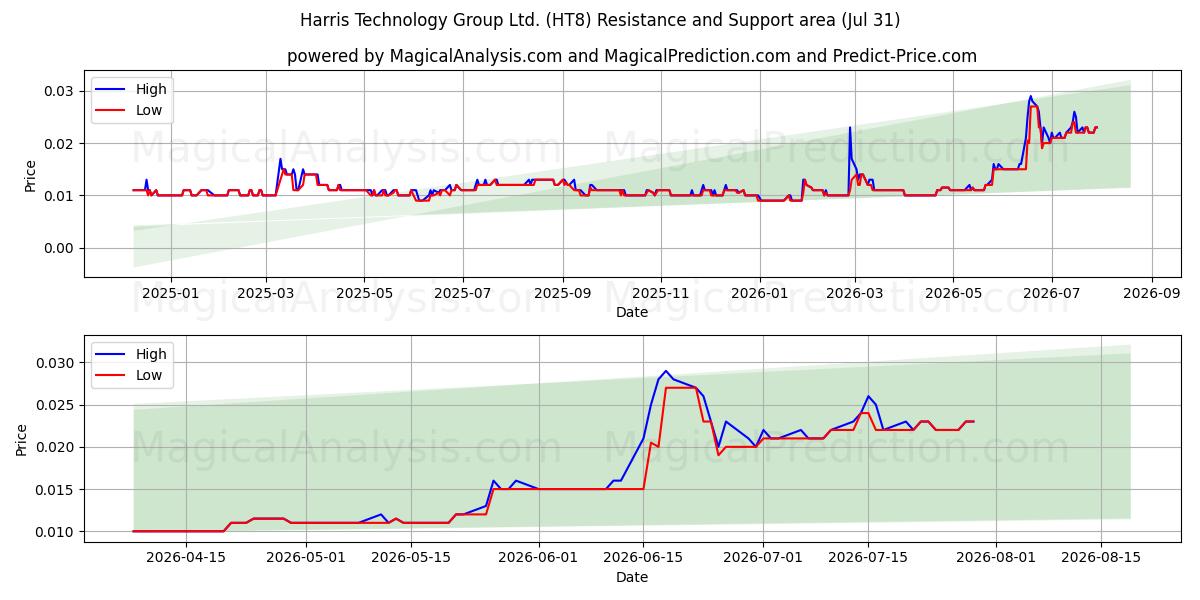Click the 2026-06-01 tick label
Image resolution: width=1200 pixels, height=600 pixels.
pyautogui.click(x=539, y=557)
